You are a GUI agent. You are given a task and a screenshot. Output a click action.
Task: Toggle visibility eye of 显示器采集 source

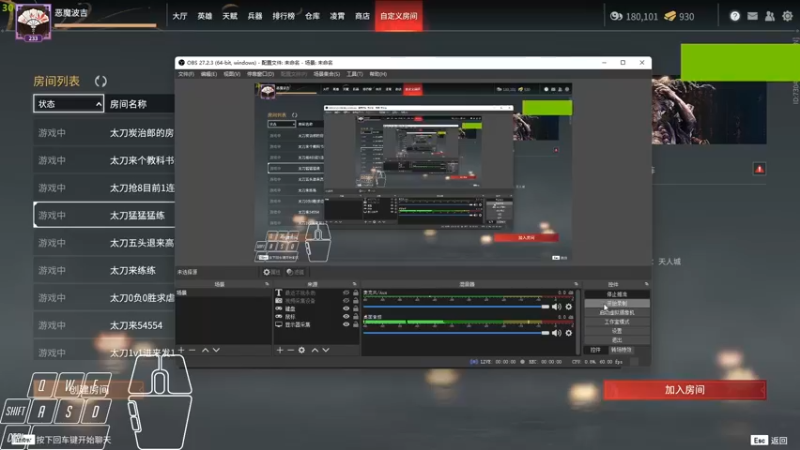click(346, 324)
